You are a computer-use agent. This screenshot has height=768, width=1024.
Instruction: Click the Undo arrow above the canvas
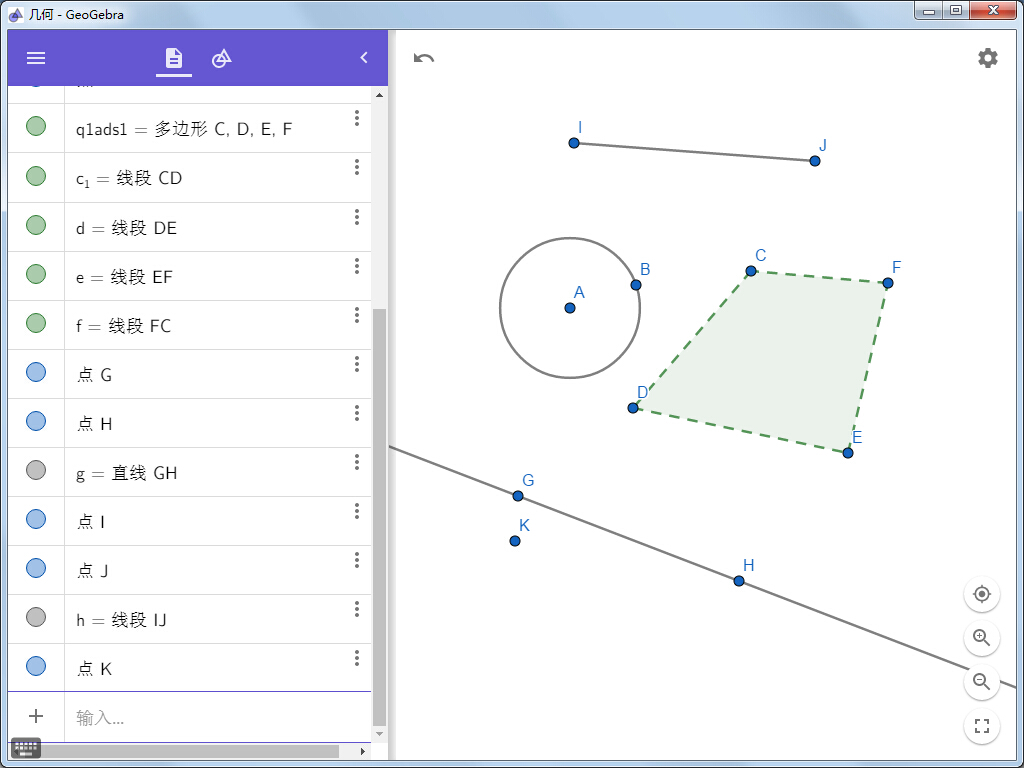423,58
